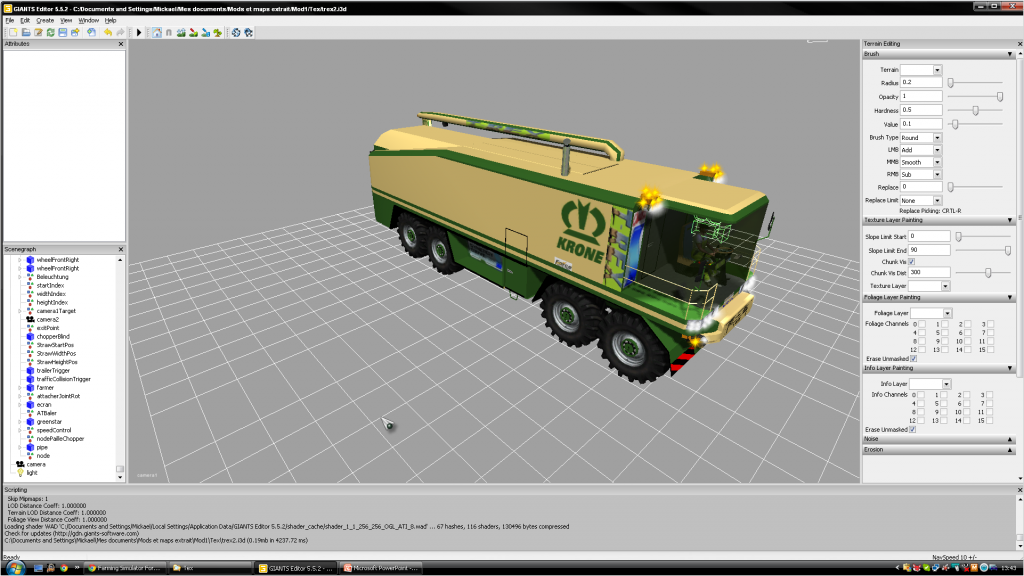Open the RMB Sub dropdown
Image resolution: width=1024 pixels, height=576 pixels.
937,174
